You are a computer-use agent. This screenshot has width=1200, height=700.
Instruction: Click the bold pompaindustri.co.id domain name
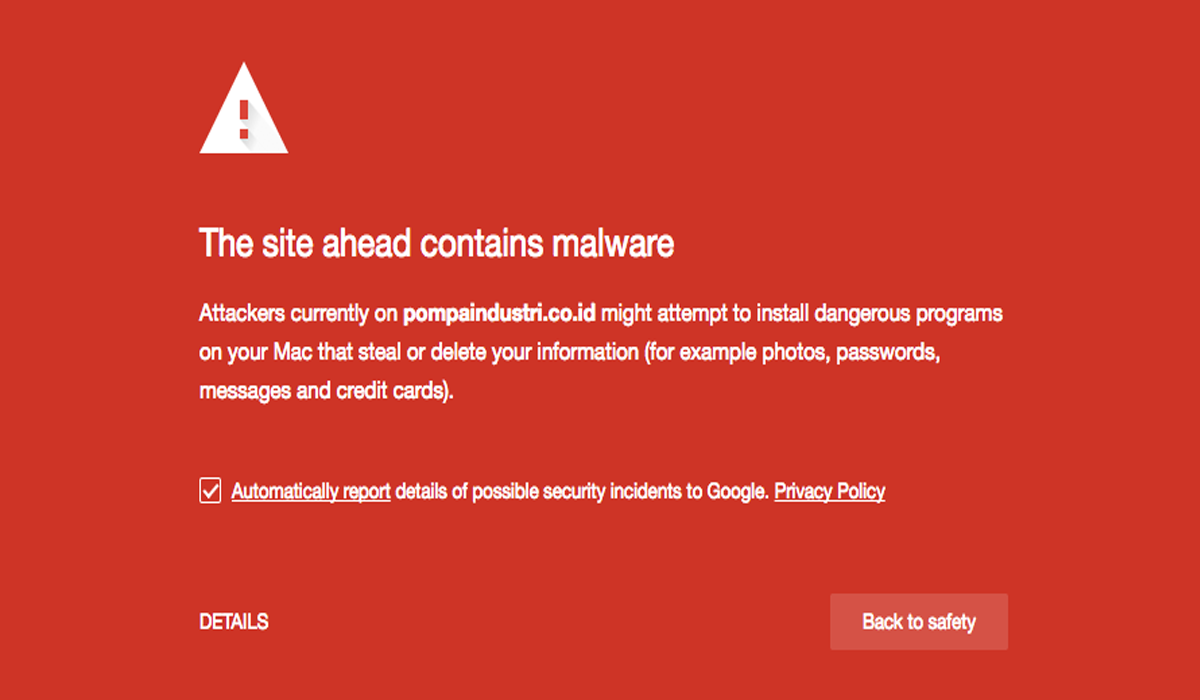click(500, 314)
